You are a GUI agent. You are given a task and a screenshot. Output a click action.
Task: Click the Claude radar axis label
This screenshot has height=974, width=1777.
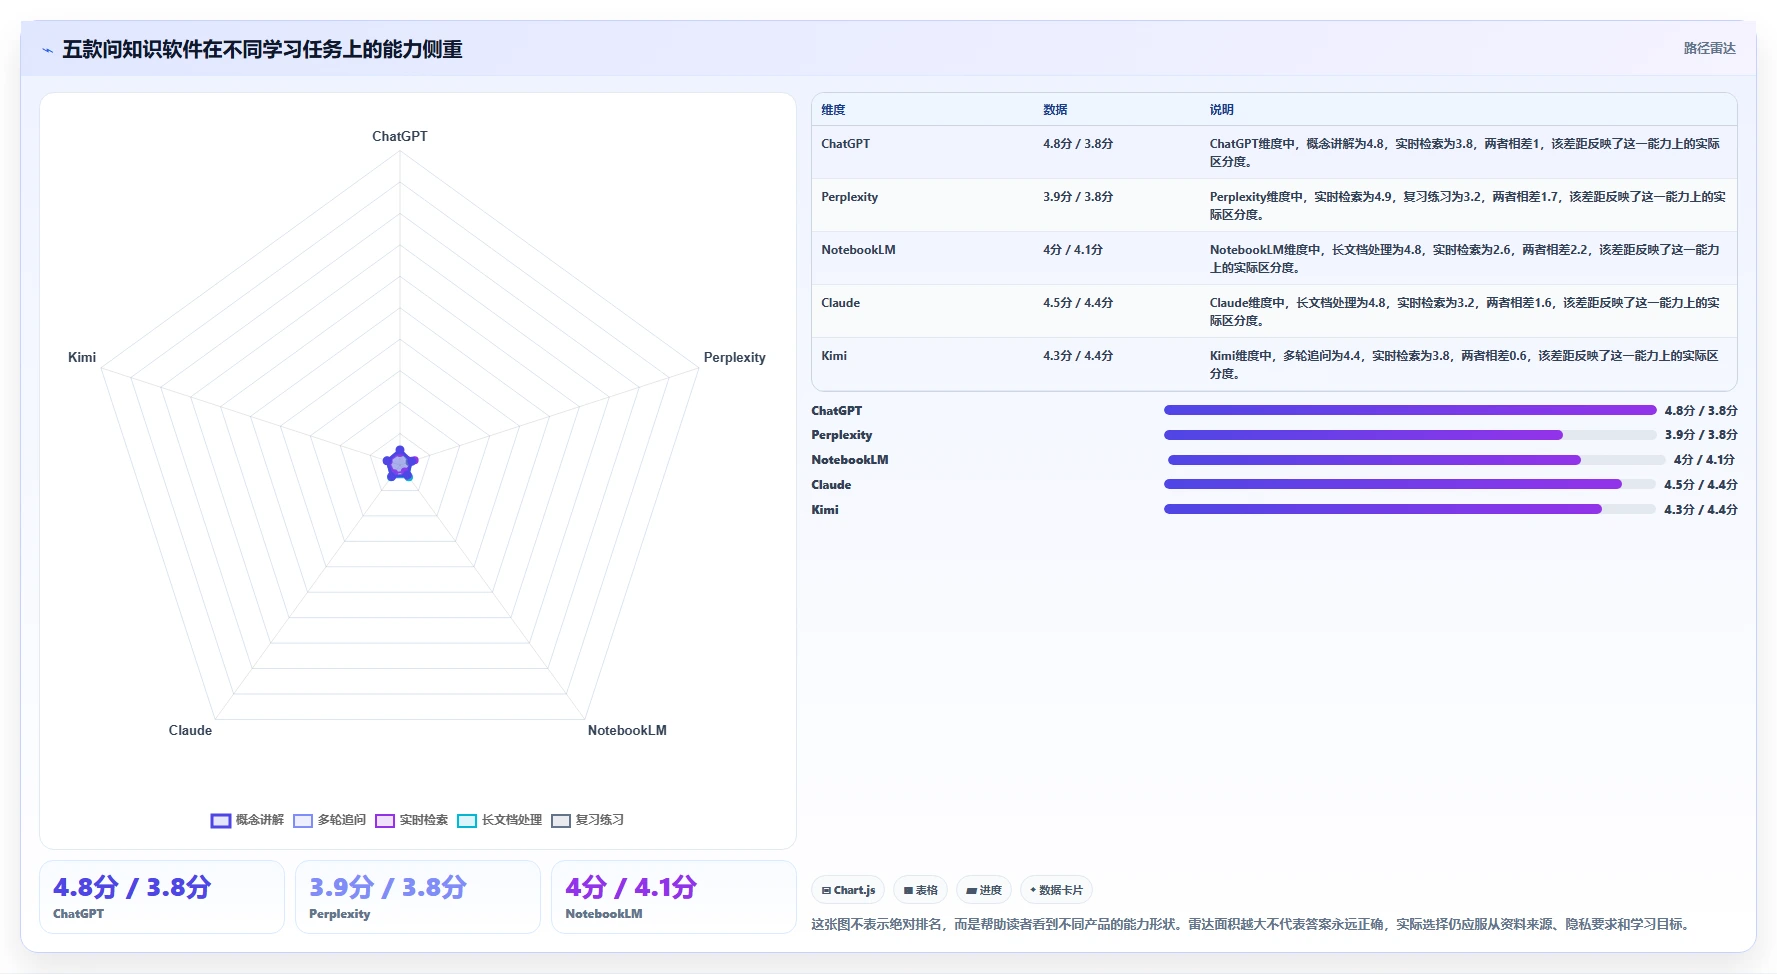(x=190, y=730)
